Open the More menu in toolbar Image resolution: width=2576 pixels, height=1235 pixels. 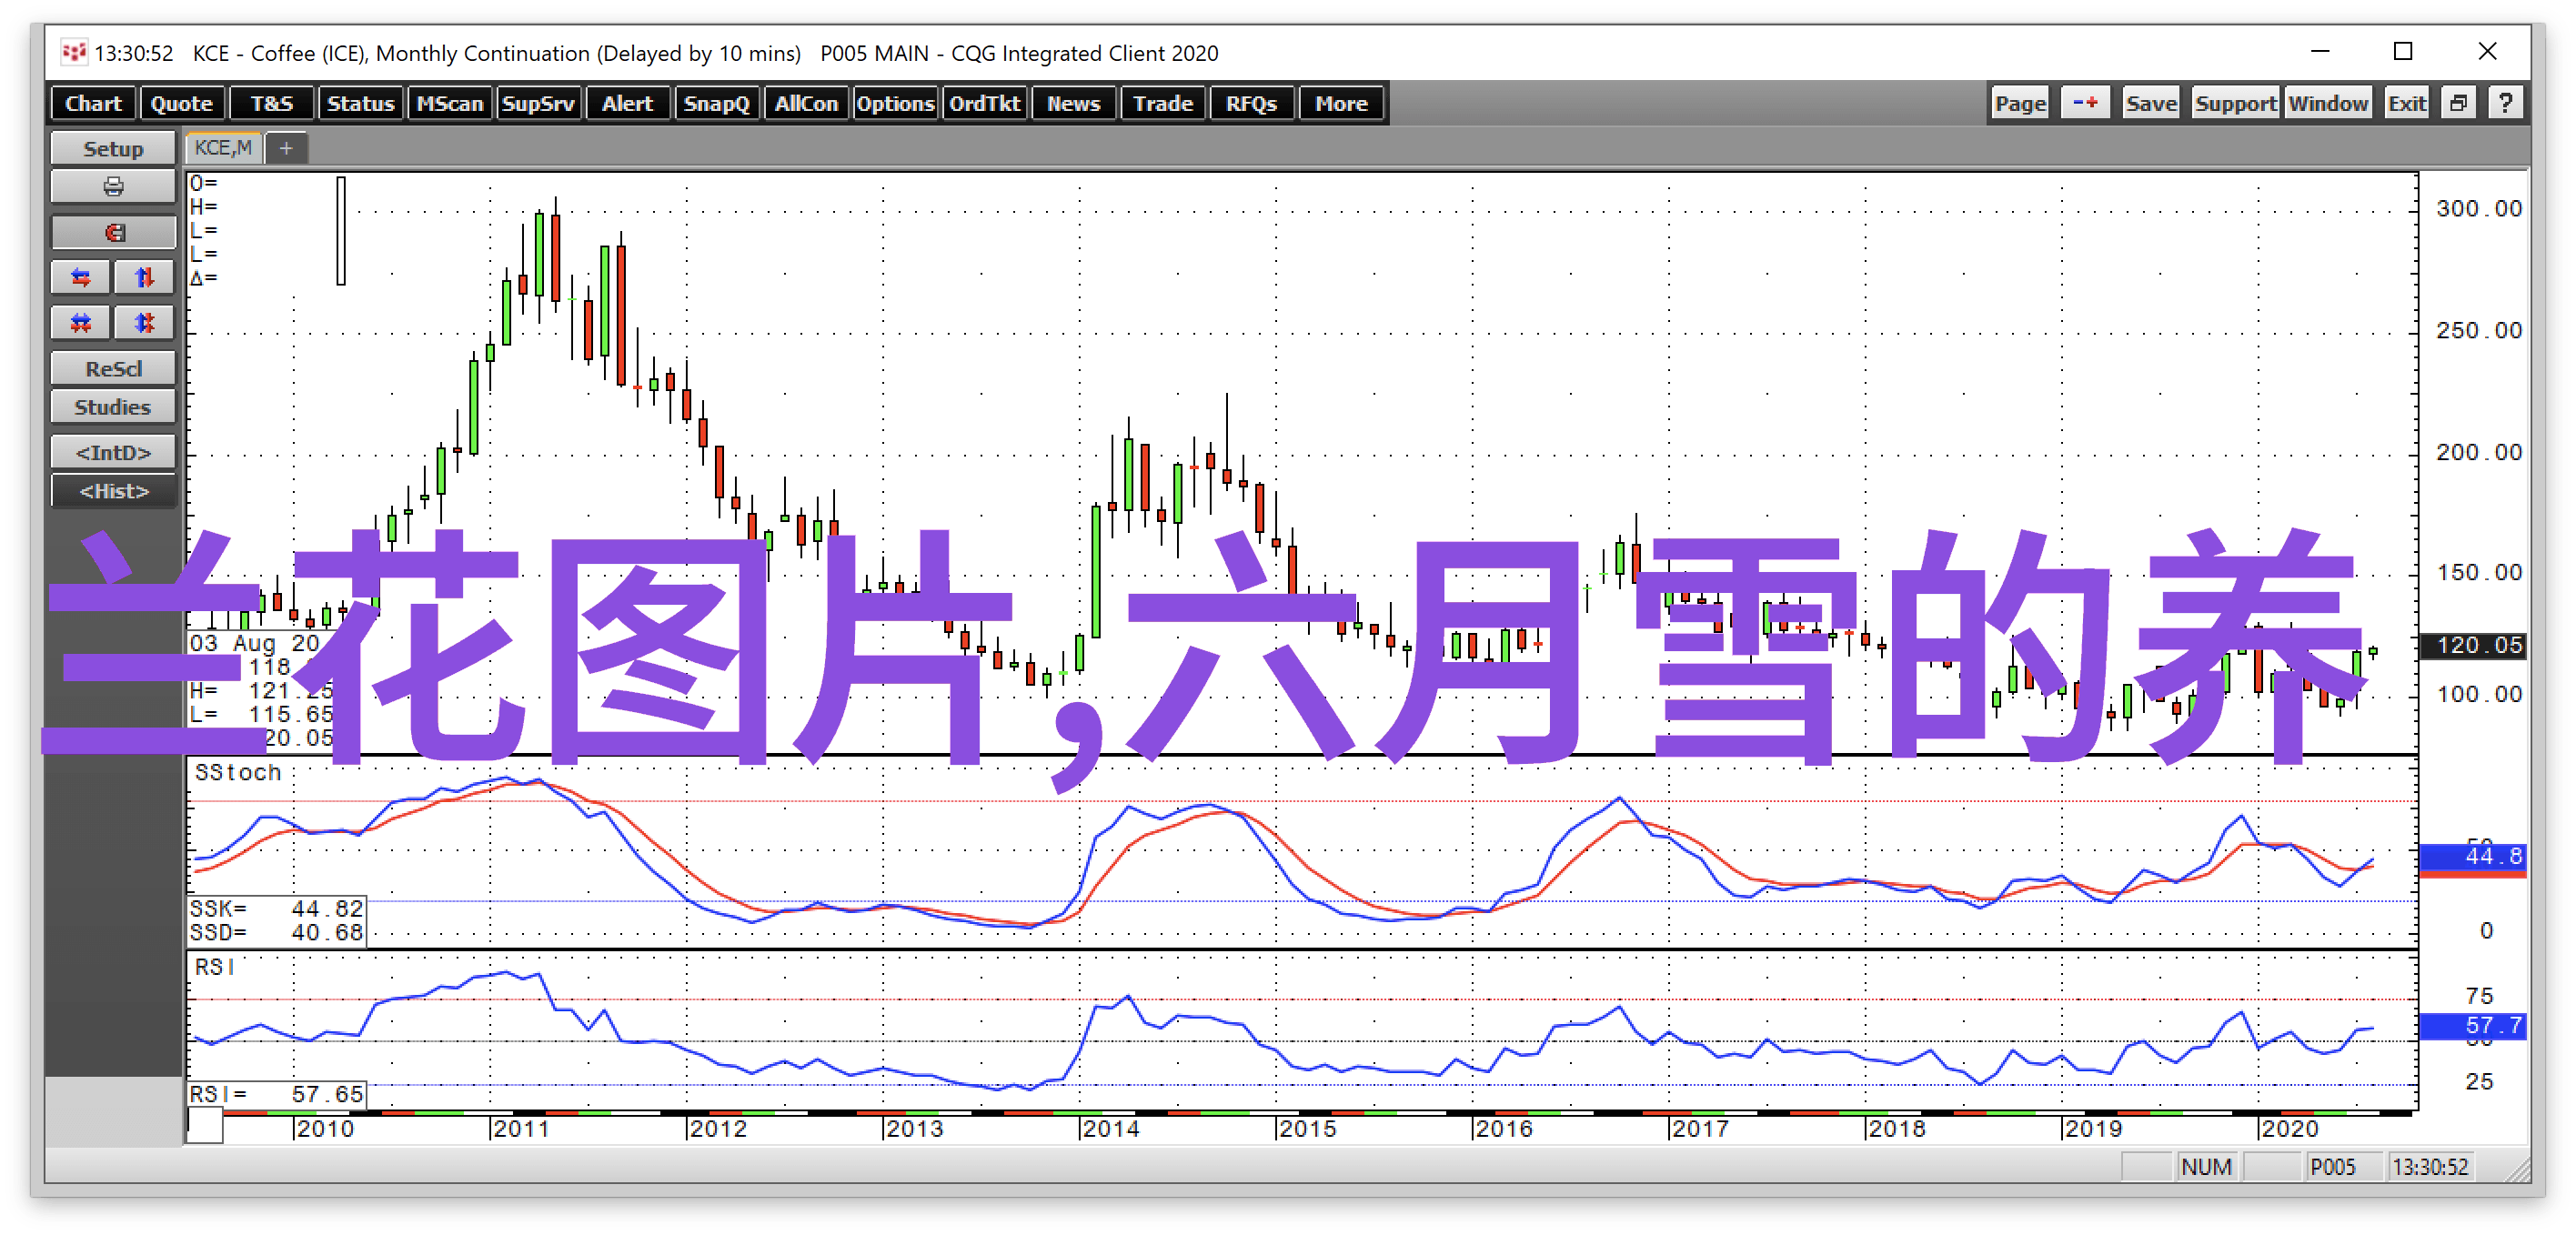1340,103
